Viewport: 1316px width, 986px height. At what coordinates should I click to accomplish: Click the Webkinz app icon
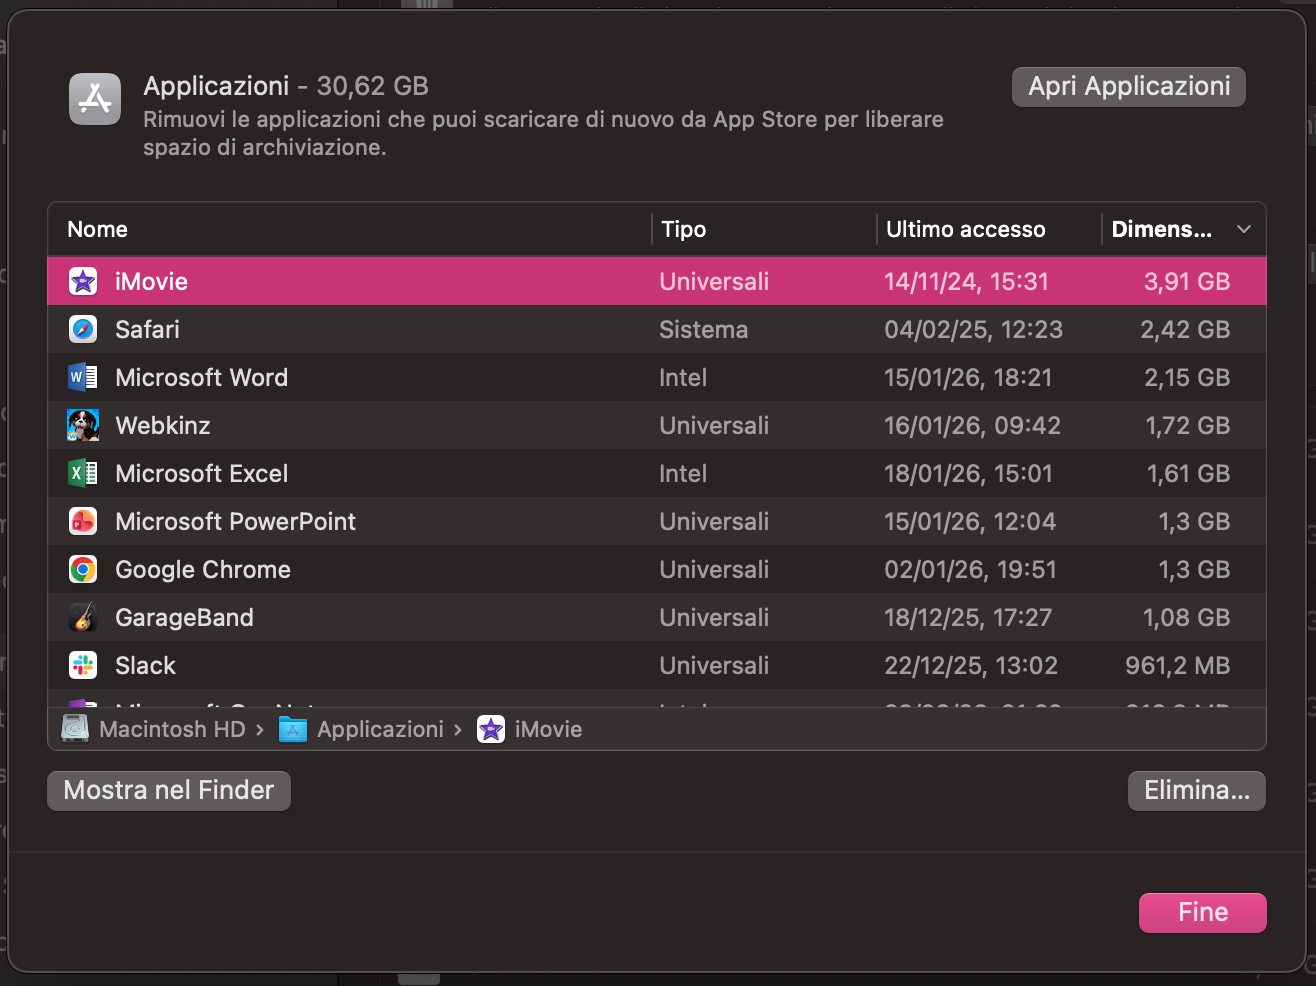pyautogui.click(x=83, y=426)
